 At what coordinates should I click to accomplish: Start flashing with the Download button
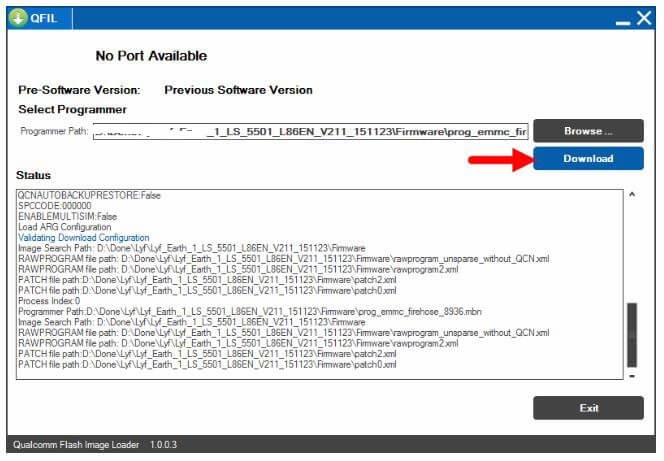(588, 158)
